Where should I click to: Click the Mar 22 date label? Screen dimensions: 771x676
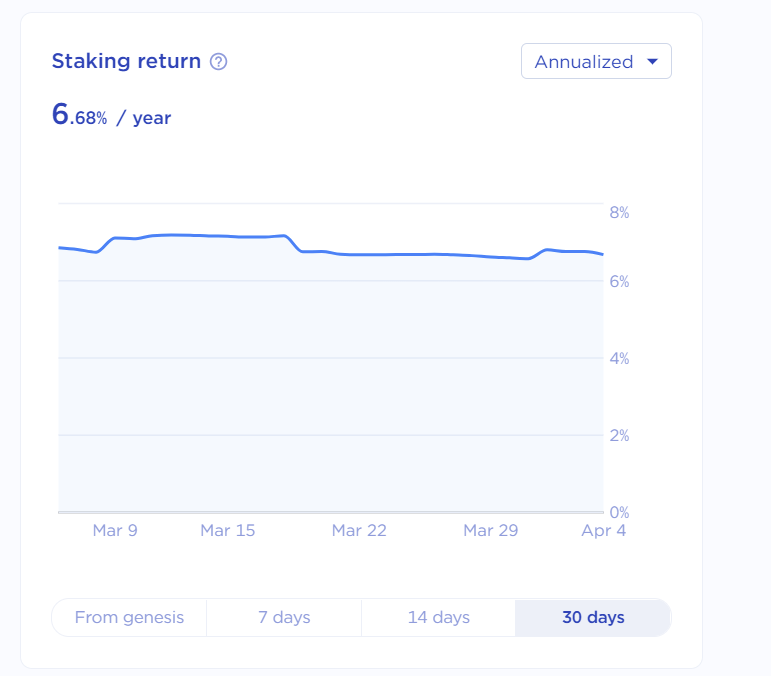pos(359,531)
